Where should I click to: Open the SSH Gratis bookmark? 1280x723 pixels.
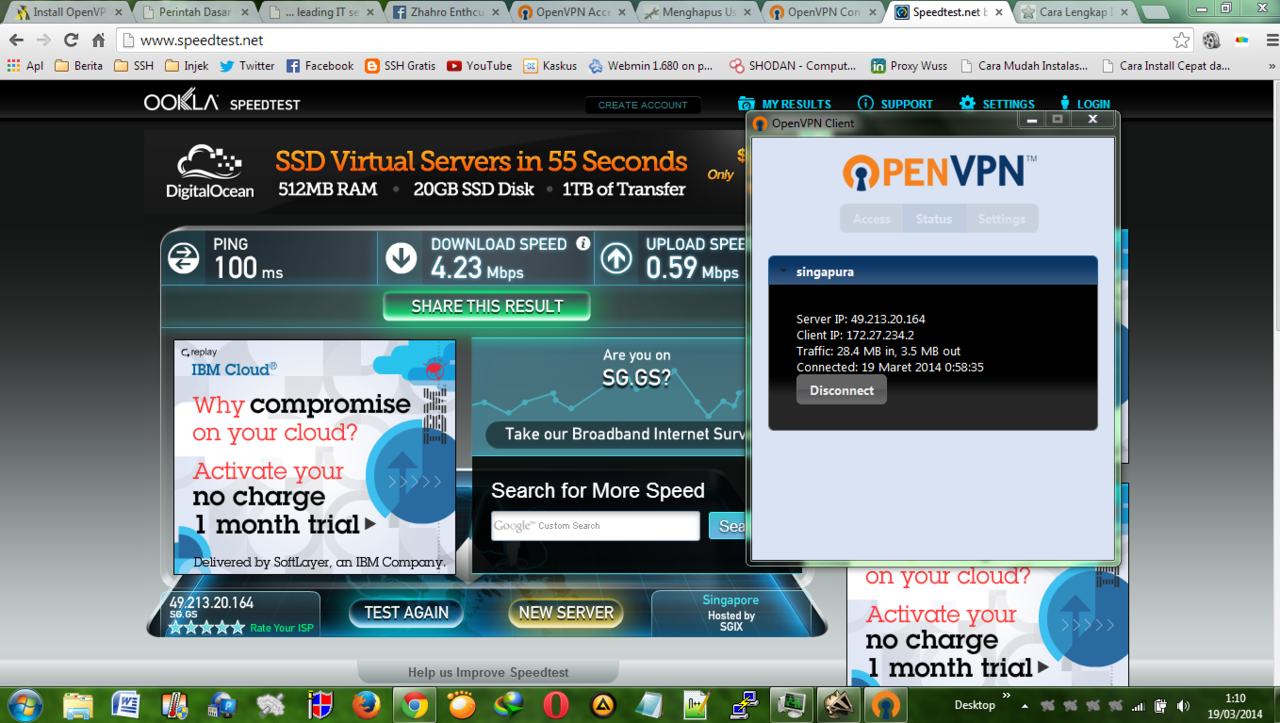pos(400,66)
